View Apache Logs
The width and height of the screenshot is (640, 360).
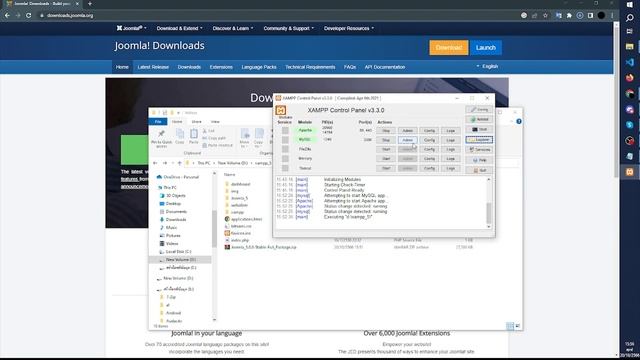click(x=451, y=131)
